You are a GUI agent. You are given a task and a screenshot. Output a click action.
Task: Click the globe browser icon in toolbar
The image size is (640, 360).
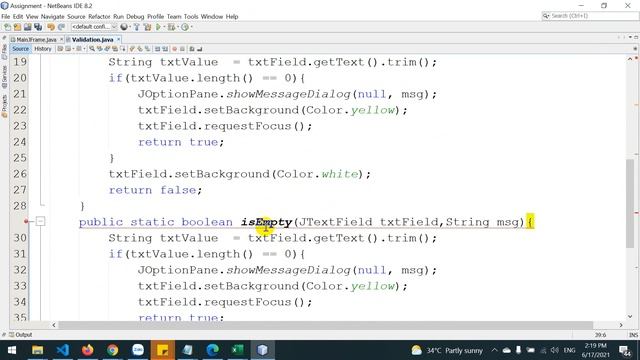(x=124, y=27)
